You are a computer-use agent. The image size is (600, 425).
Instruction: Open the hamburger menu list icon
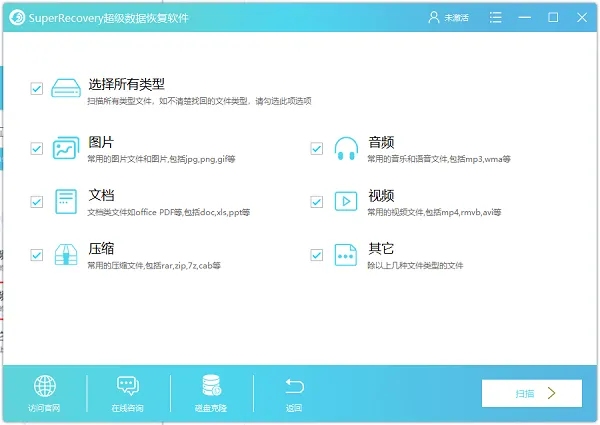496,17
